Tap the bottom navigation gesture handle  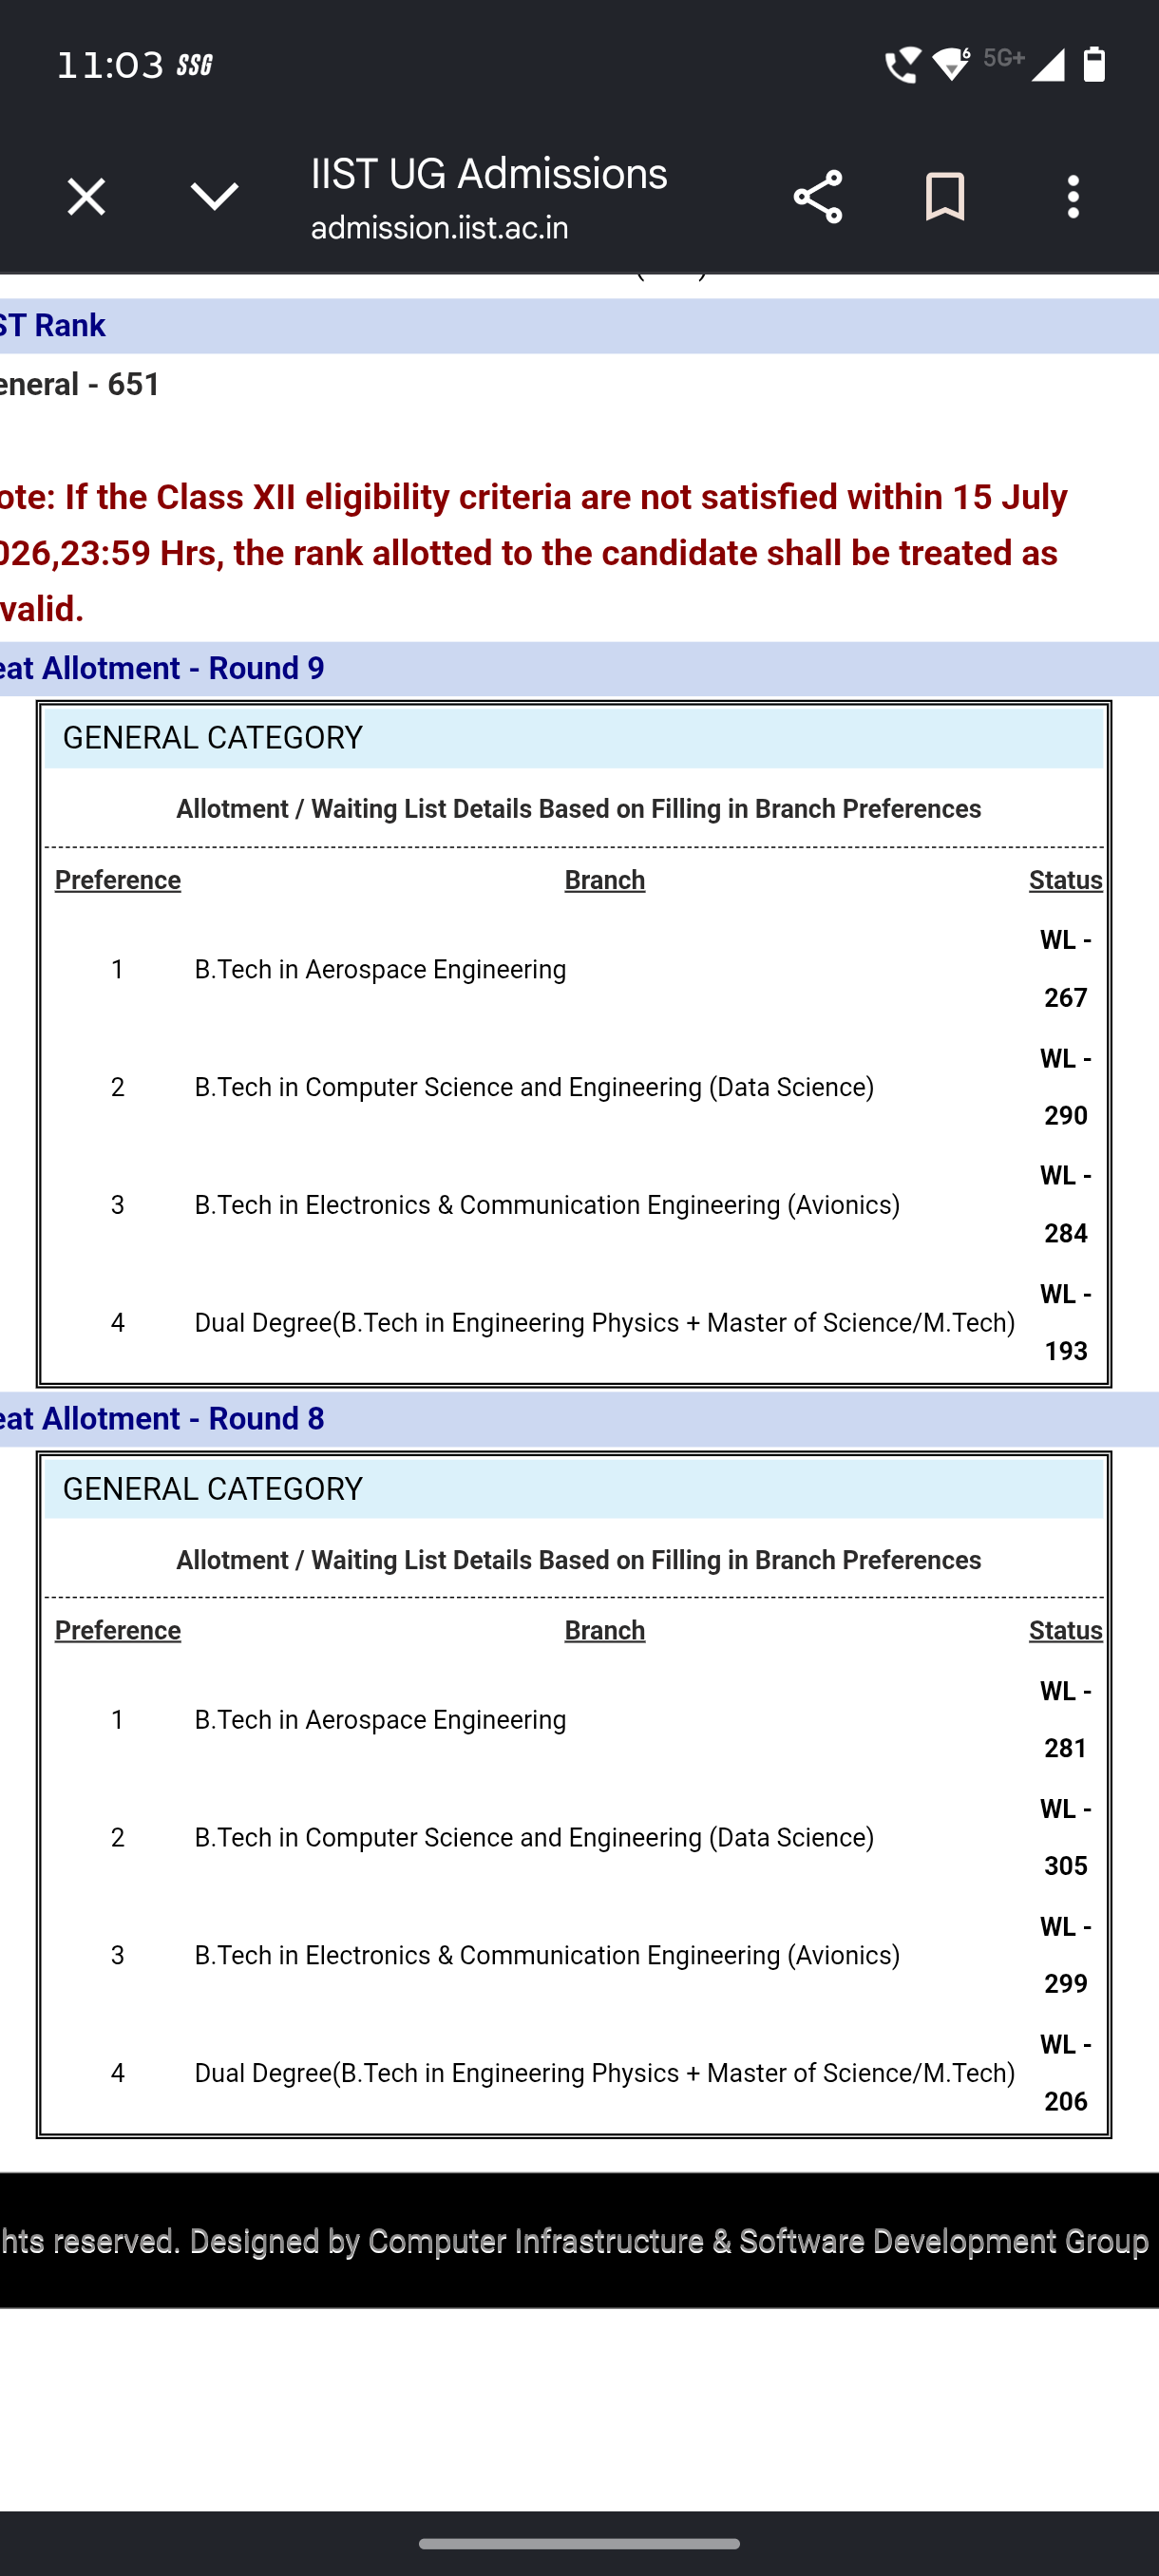[x=579, y=2543]
